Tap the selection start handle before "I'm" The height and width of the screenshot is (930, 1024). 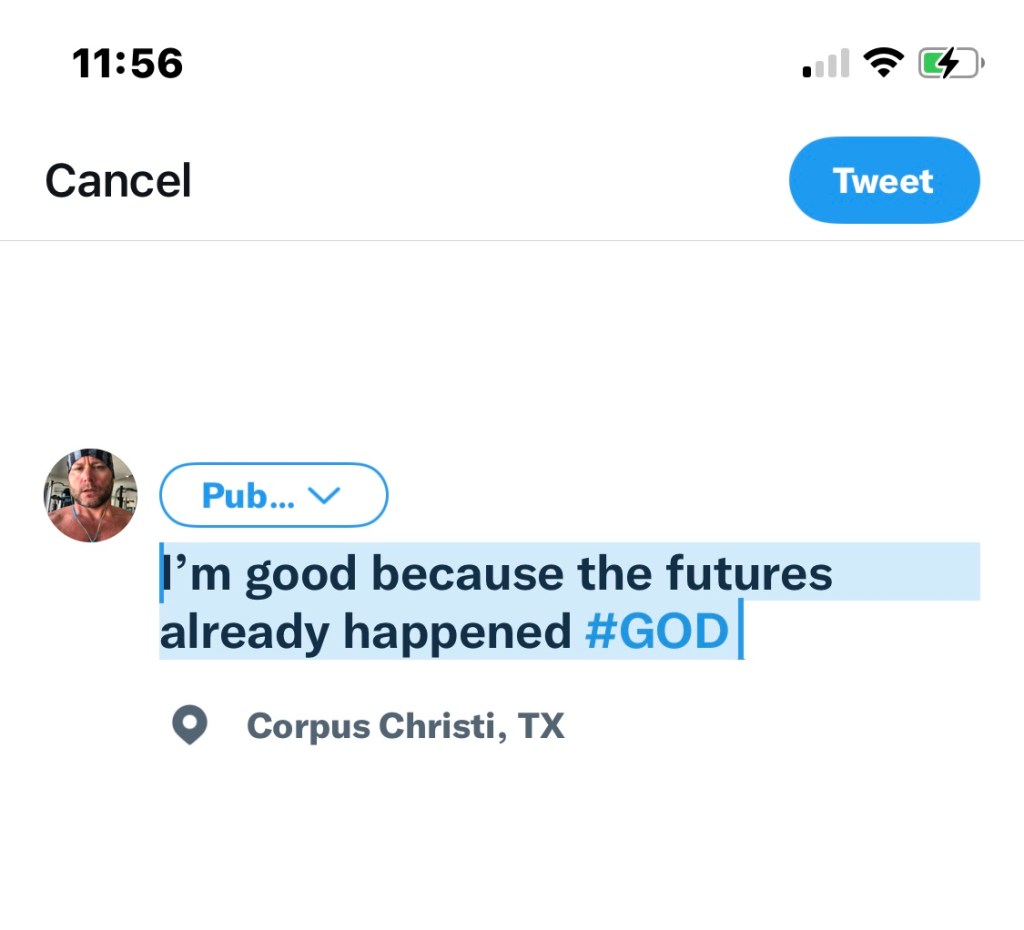161,574
